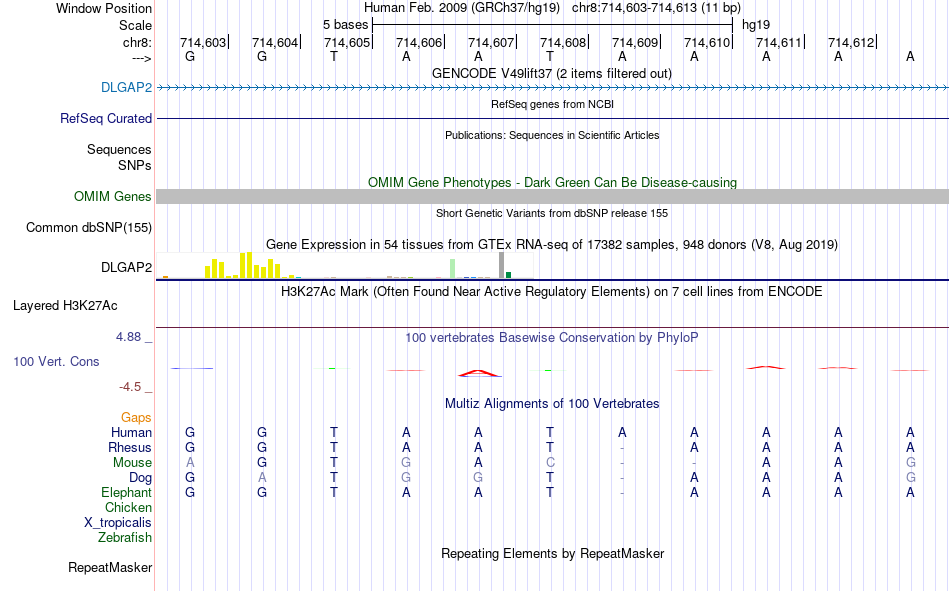Click the 100 vertebrates Basewise Conservation title
950x591 pixels.
(551, 338)
